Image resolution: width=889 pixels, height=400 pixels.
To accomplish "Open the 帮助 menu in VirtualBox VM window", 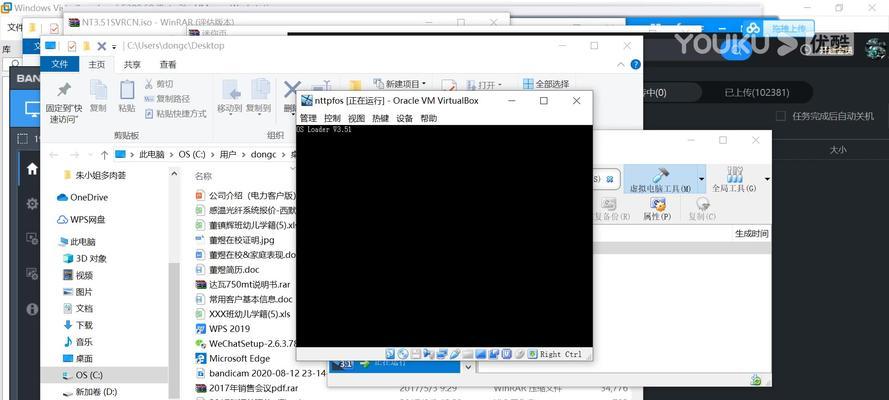I will (429, 118).
